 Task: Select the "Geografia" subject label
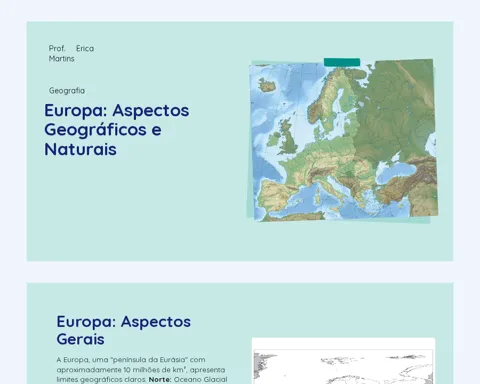67,91
